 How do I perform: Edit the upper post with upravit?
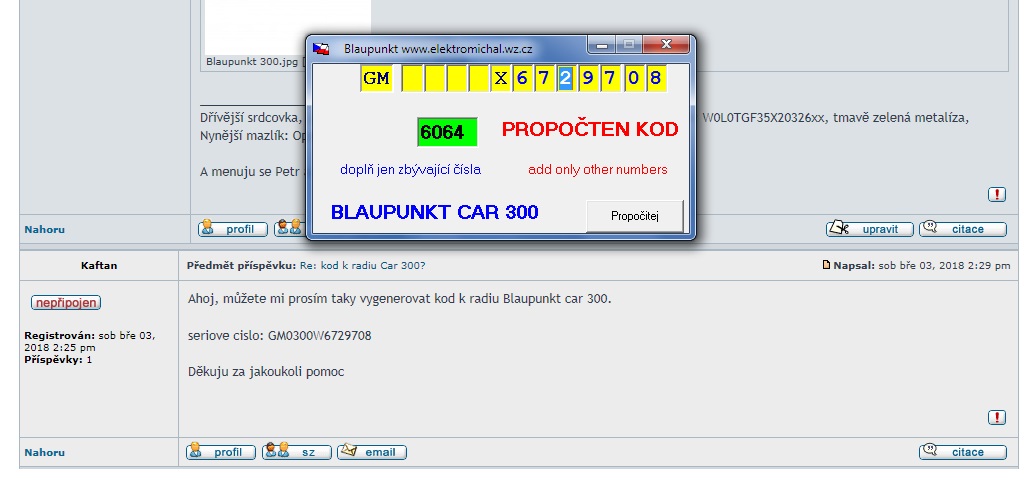click(869, 229)
